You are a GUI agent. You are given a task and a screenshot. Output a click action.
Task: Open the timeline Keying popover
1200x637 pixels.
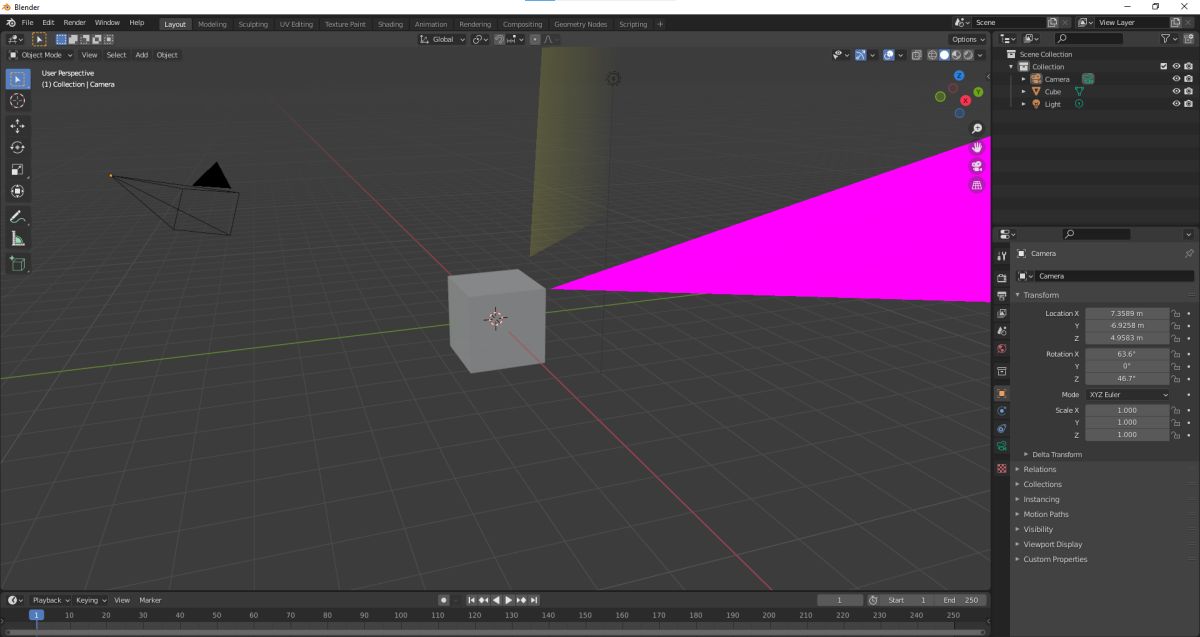pyautogui.click(x=91, y=600)
